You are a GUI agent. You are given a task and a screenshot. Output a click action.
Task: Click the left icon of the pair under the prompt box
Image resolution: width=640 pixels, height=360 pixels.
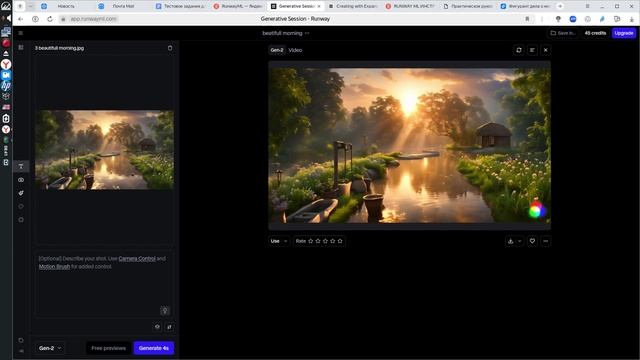tap(157, 327)
